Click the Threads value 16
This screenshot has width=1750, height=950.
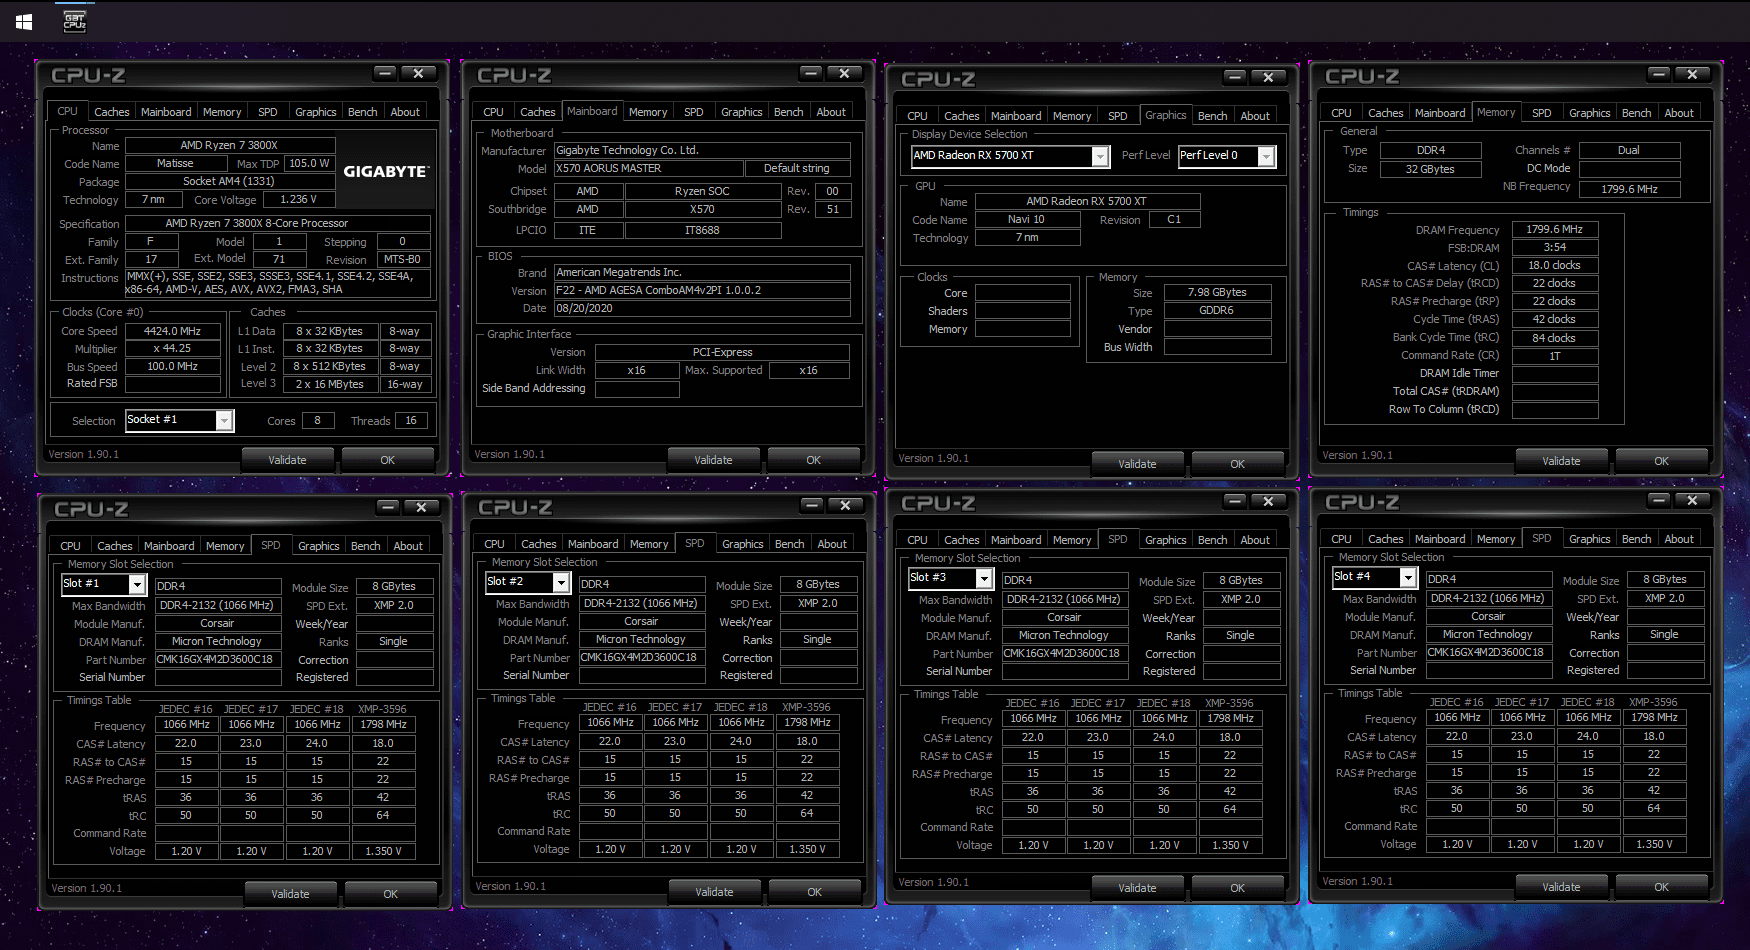[x=411, y=421]
